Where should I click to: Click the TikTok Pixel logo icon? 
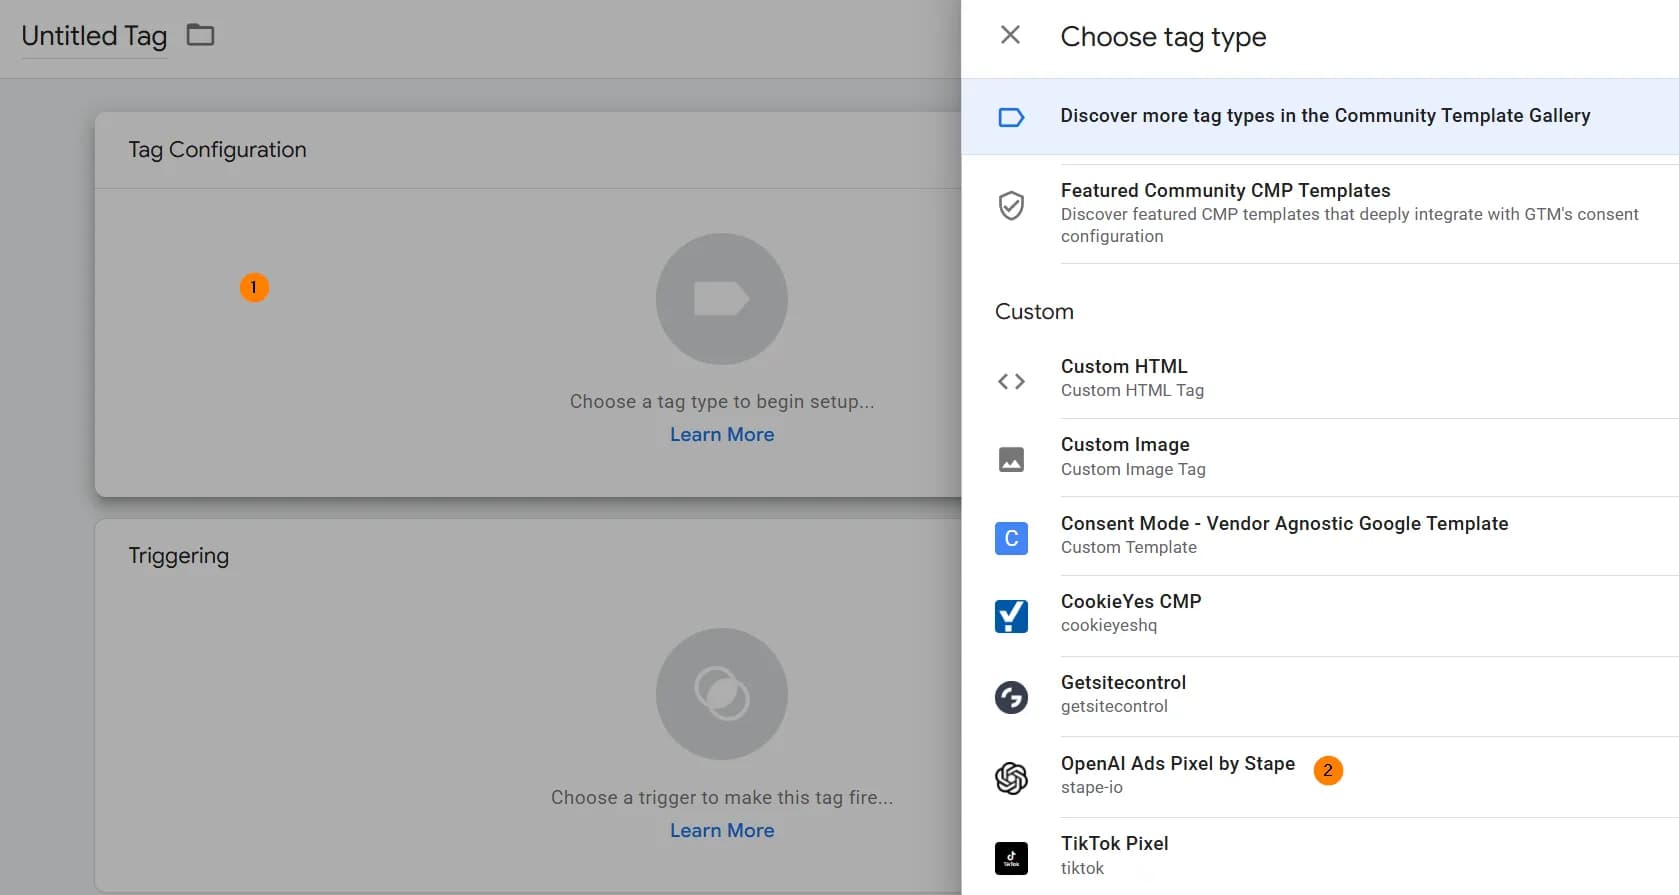coord(1011,858)
